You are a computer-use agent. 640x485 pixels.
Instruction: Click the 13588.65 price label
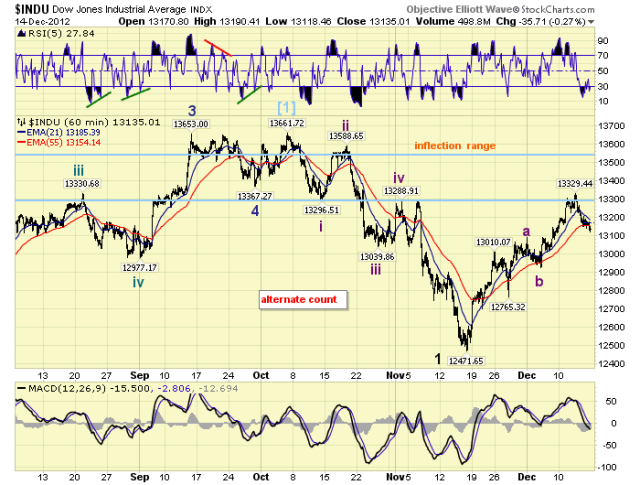tap(346, 136)
